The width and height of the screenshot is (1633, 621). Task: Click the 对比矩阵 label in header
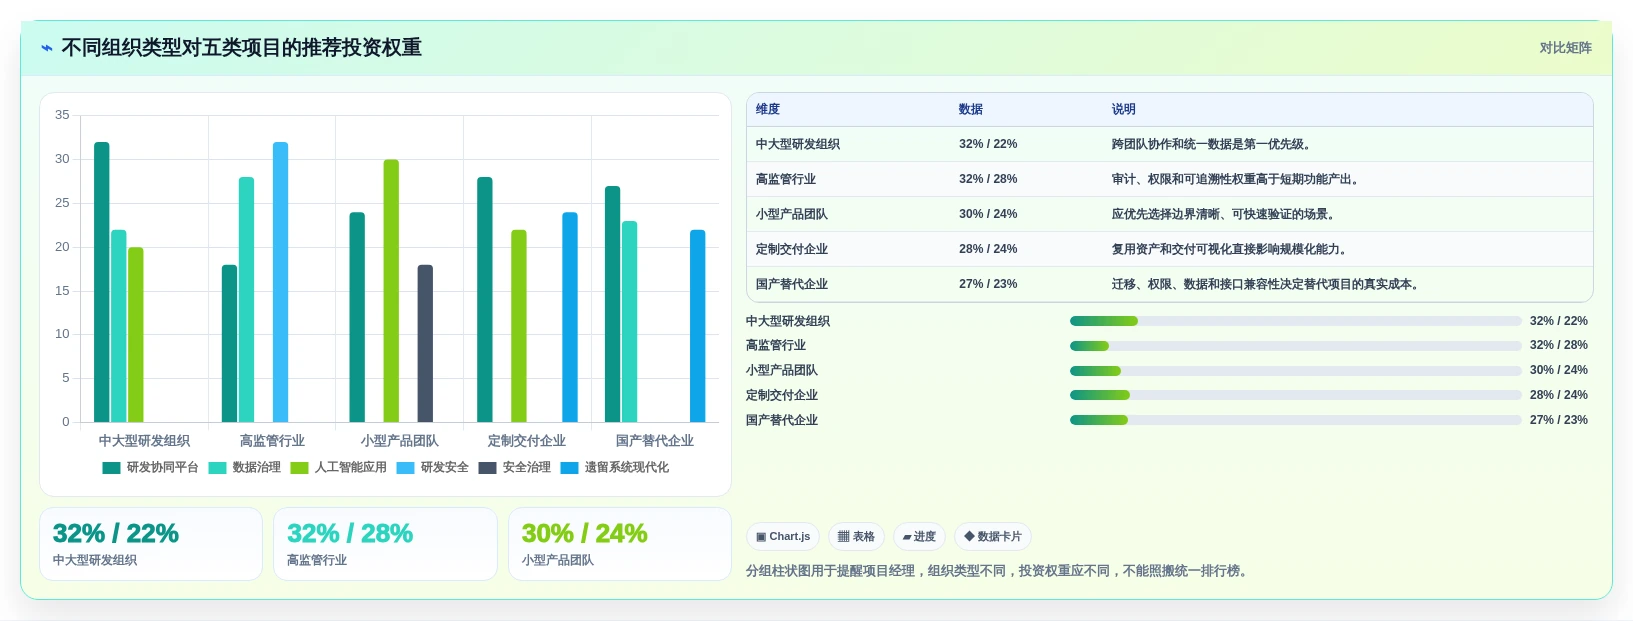coord(1565,48)
